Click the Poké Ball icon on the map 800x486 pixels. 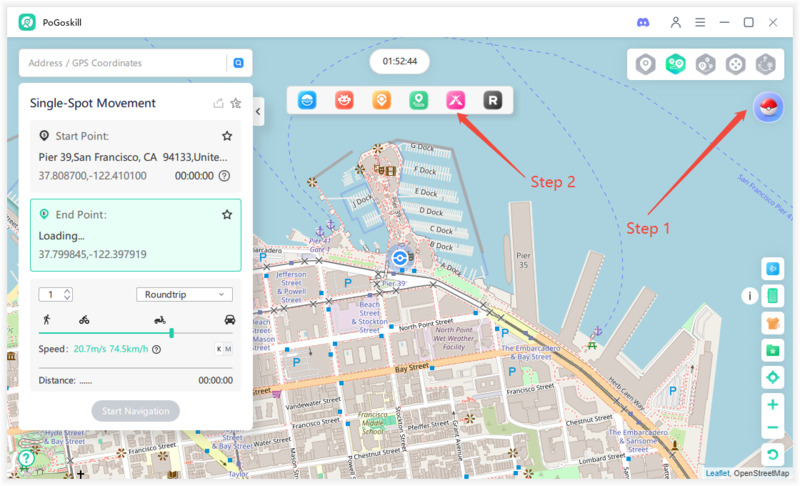tap(768, 108)
